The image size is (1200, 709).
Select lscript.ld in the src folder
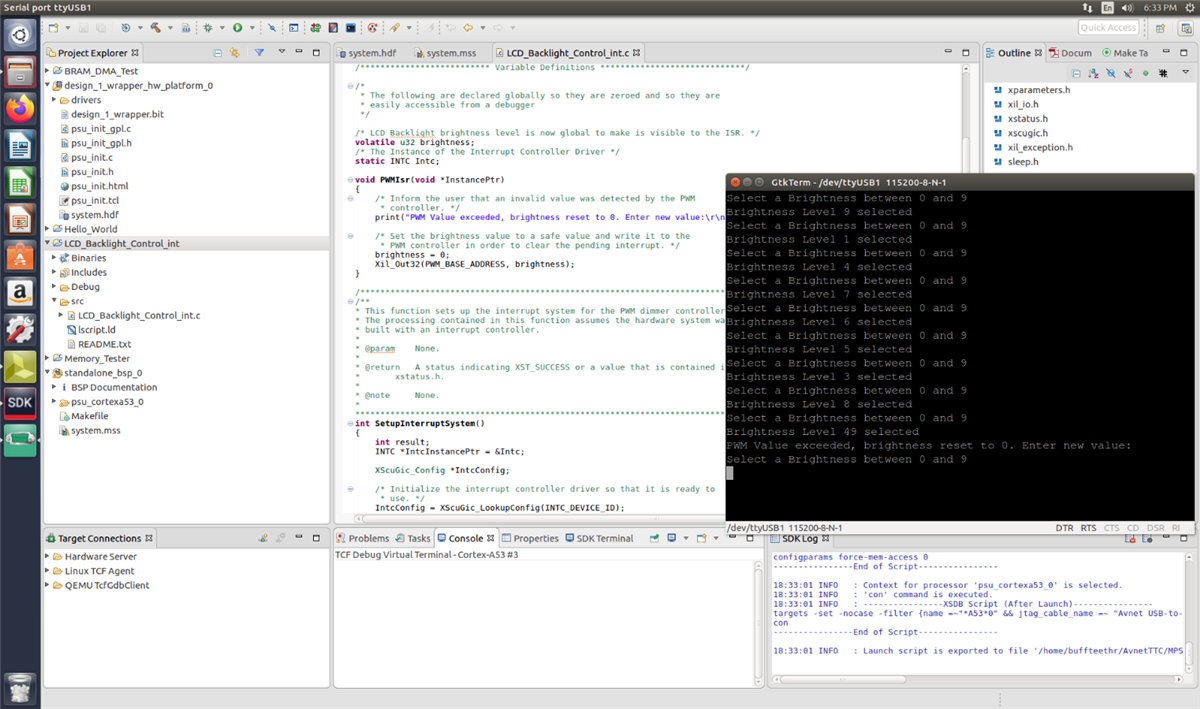click(x=97, y=329)
